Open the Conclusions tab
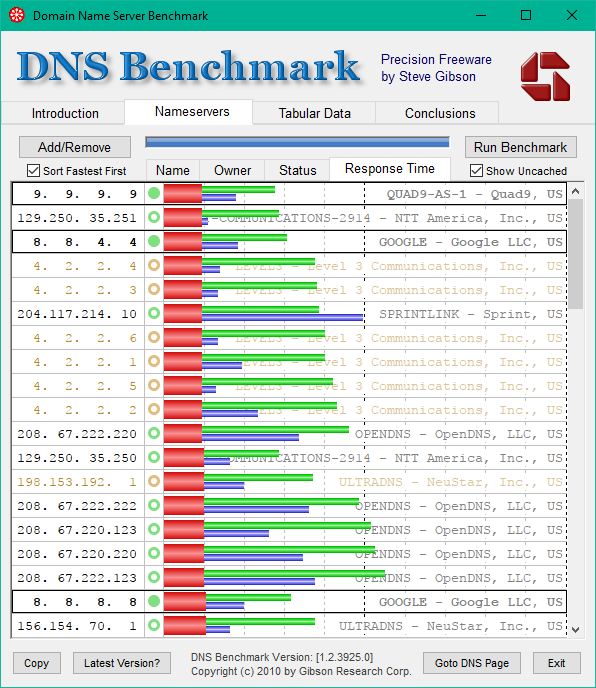 click(x=438, y=113)
